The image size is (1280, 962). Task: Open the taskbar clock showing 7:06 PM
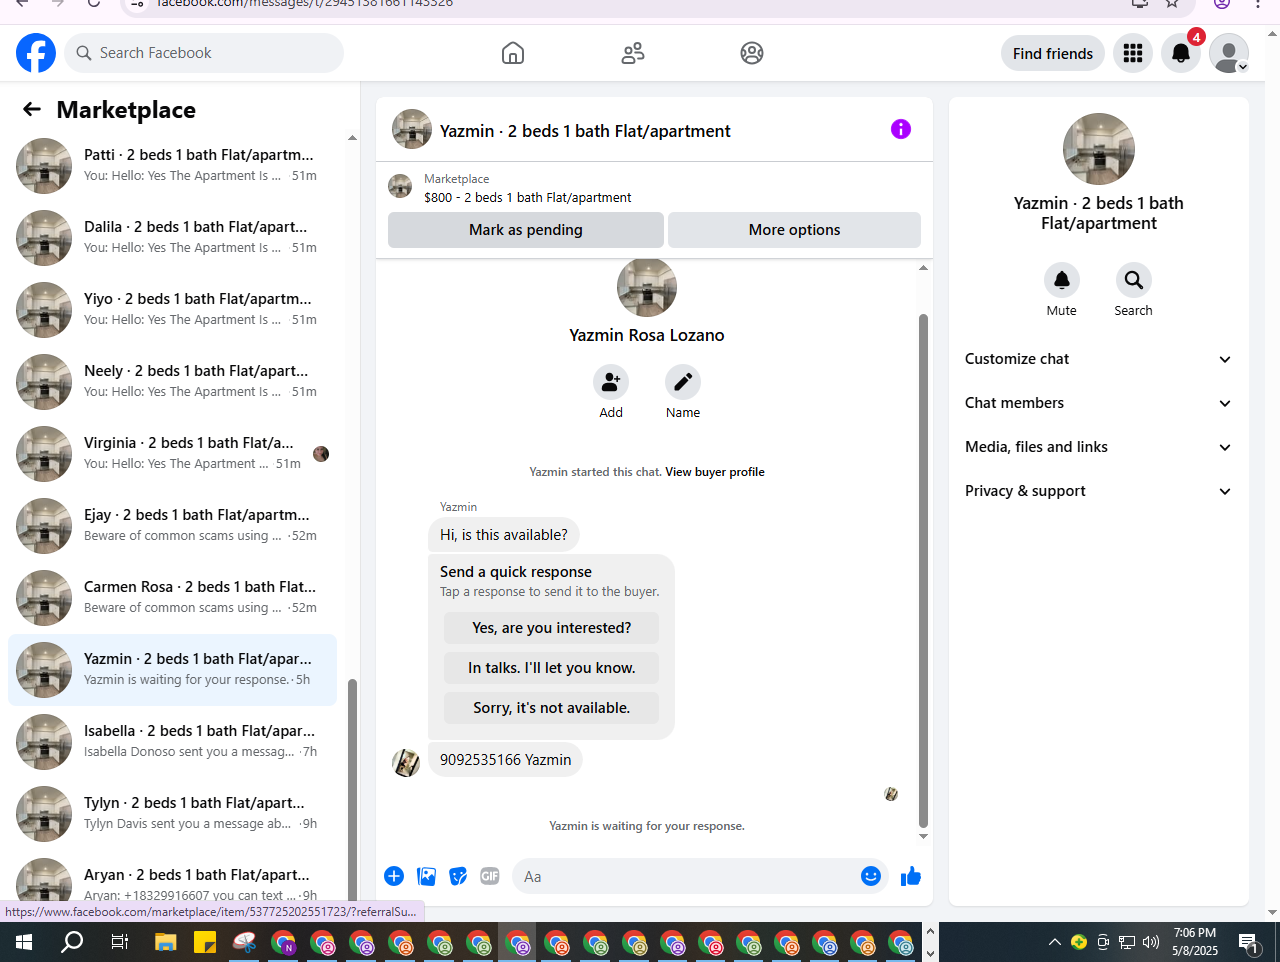click(1195, 942)
